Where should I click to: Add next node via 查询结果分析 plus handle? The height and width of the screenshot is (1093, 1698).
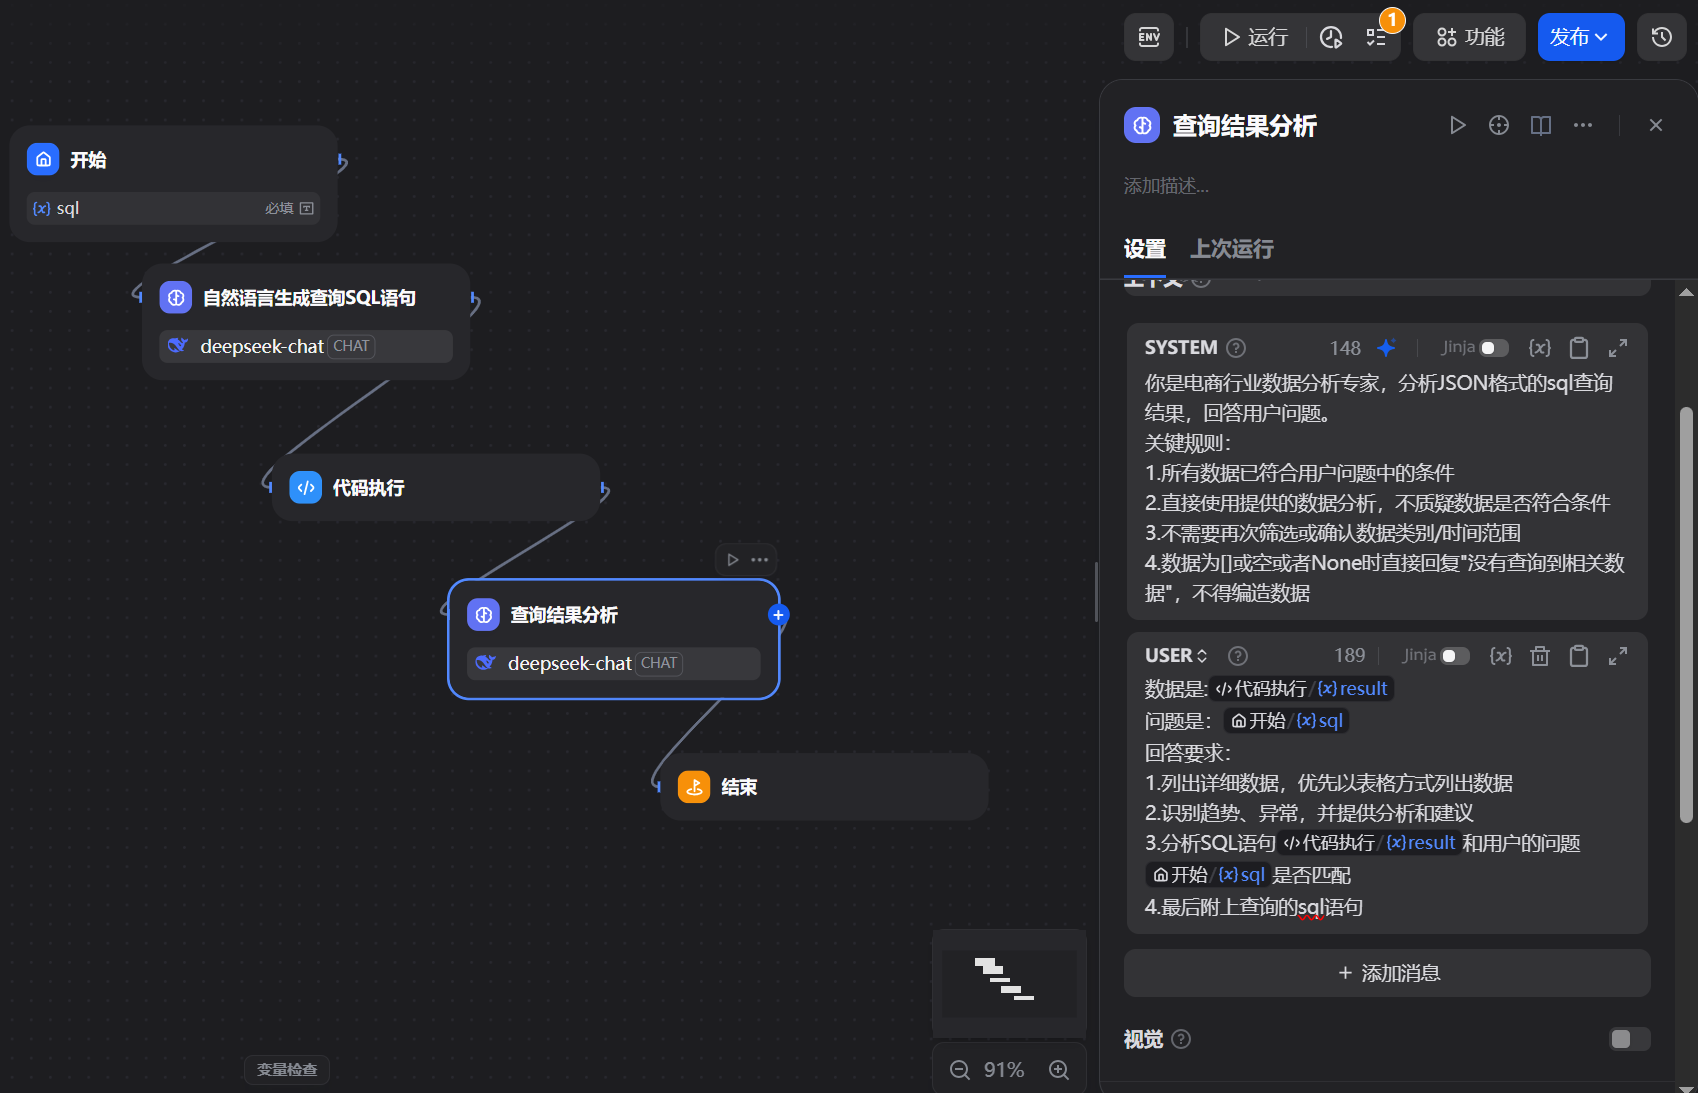(x=778, y=615)
